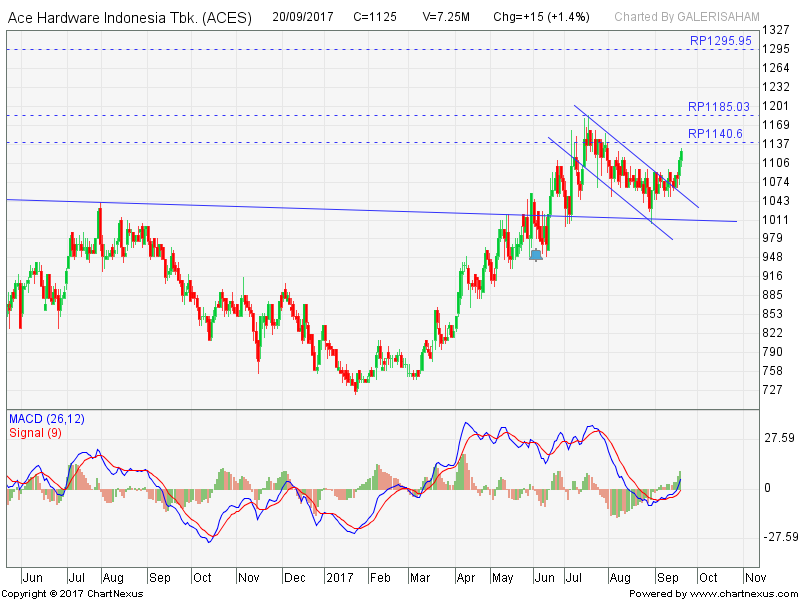Click the 727 value on price axis
This screenshot has height=600, width=800.
[774, 389]
